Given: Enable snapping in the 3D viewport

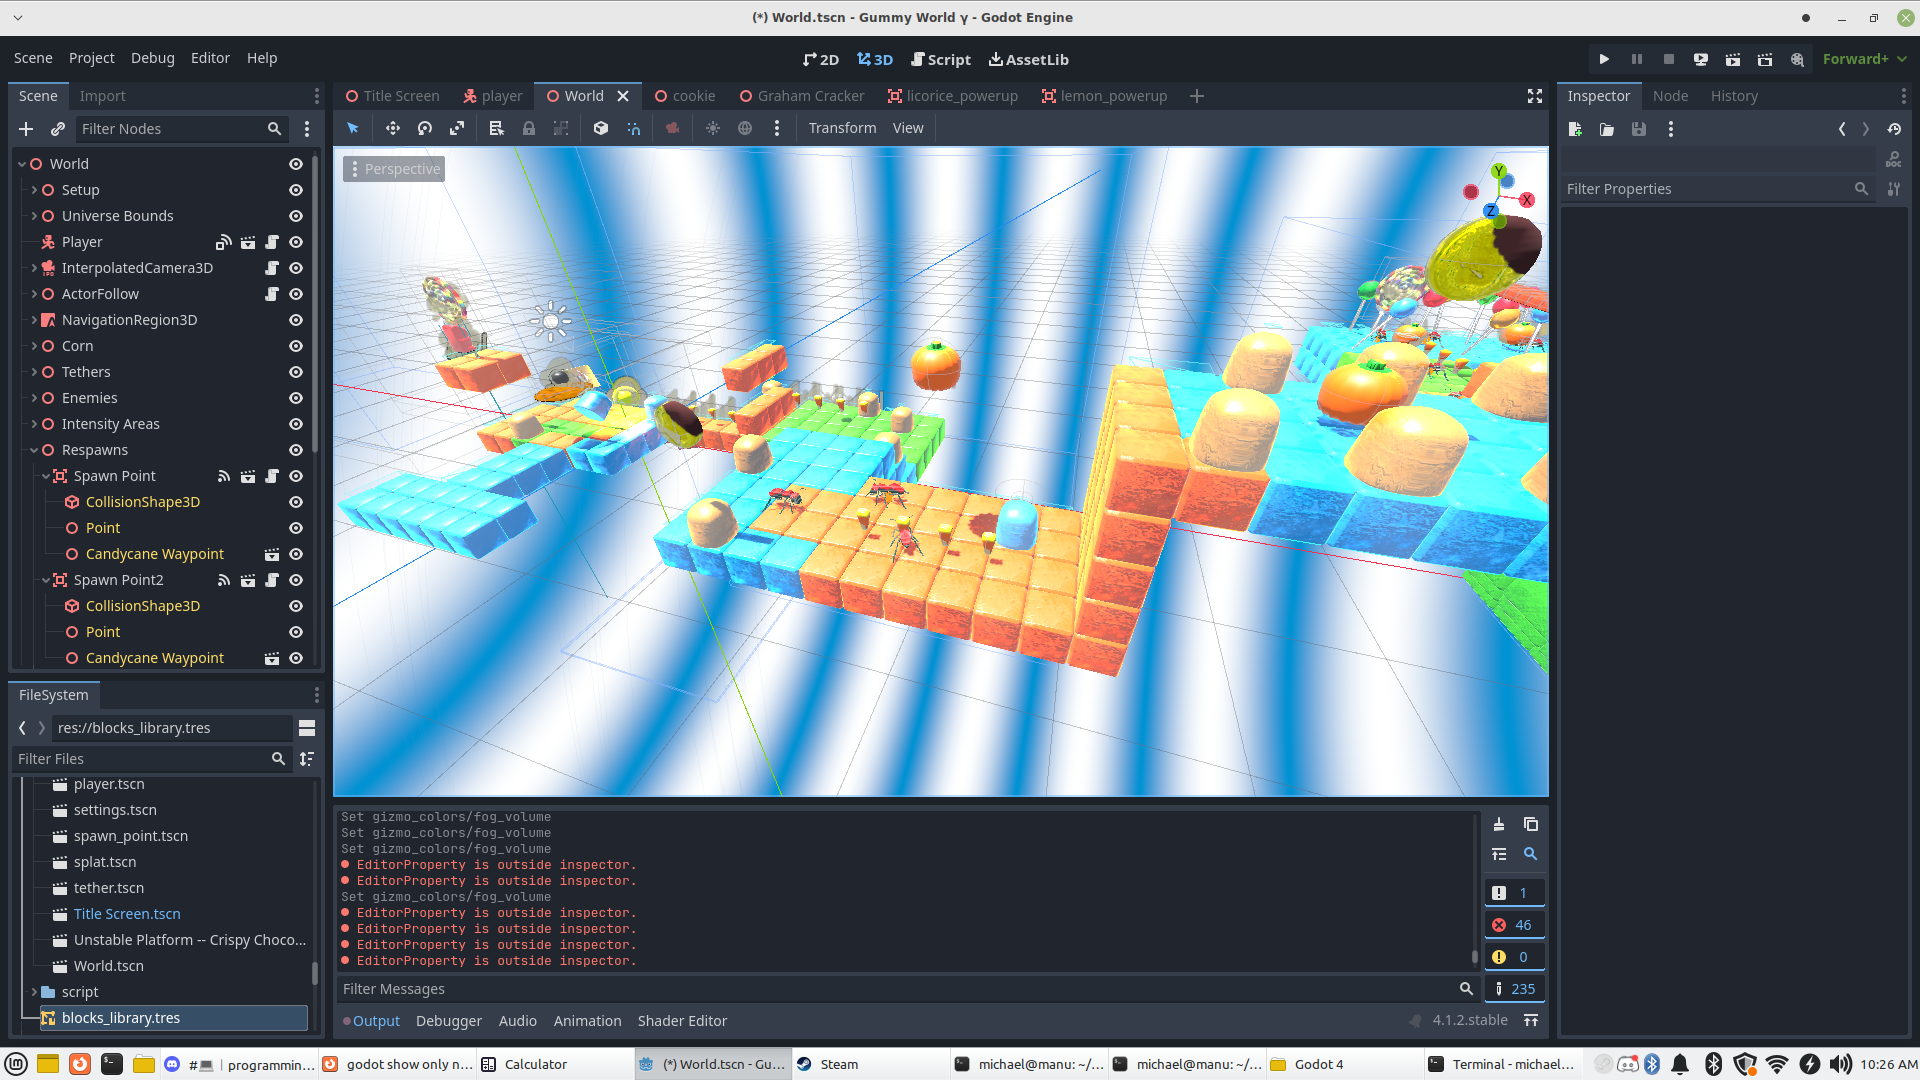Looking at the screenshot, I should tap(634, 128).
